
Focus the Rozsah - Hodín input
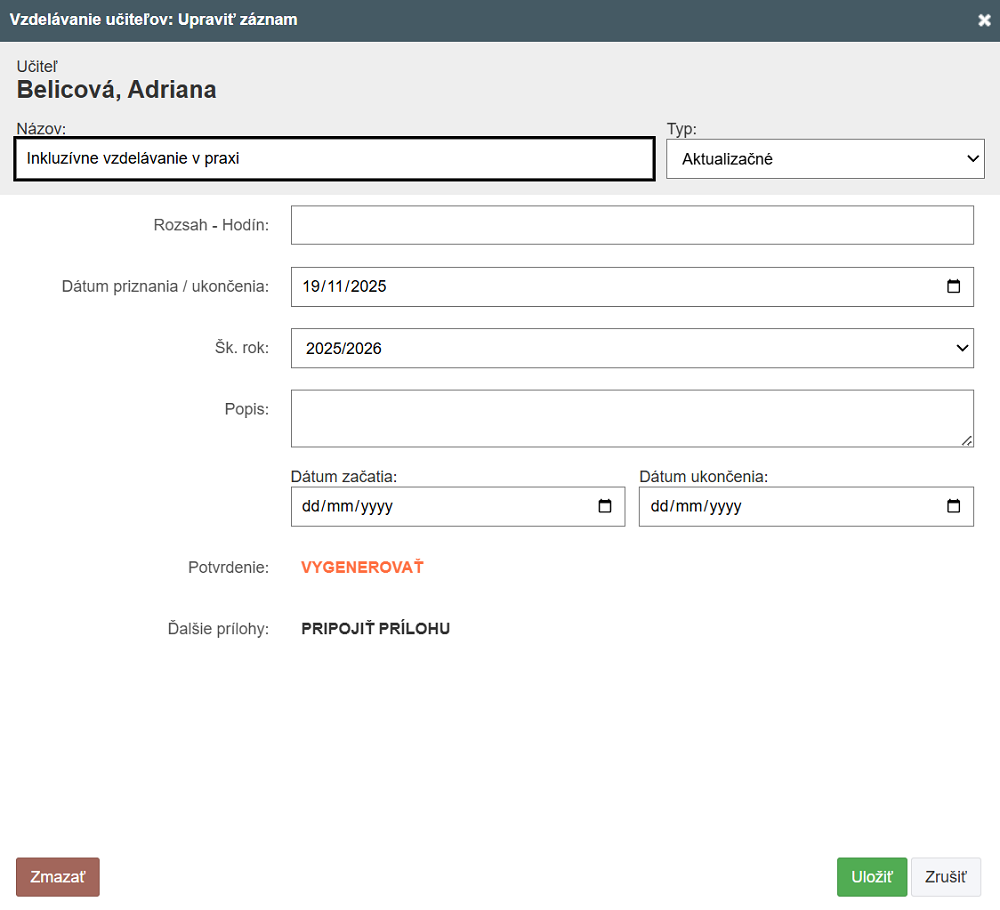click(632, 225)
